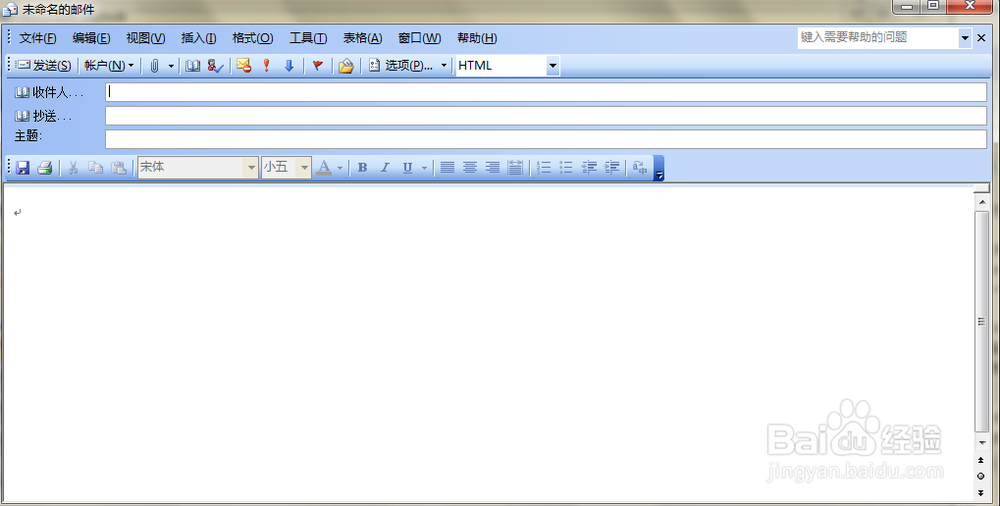
Task: Click the attach file paperclip icon
Action: coord(154,66)
